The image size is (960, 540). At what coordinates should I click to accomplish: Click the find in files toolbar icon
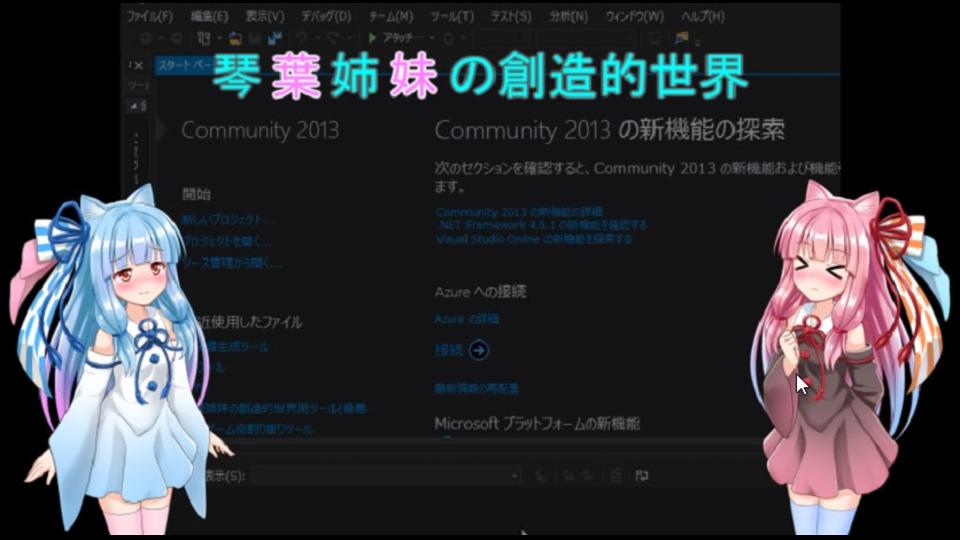[681, 39]
